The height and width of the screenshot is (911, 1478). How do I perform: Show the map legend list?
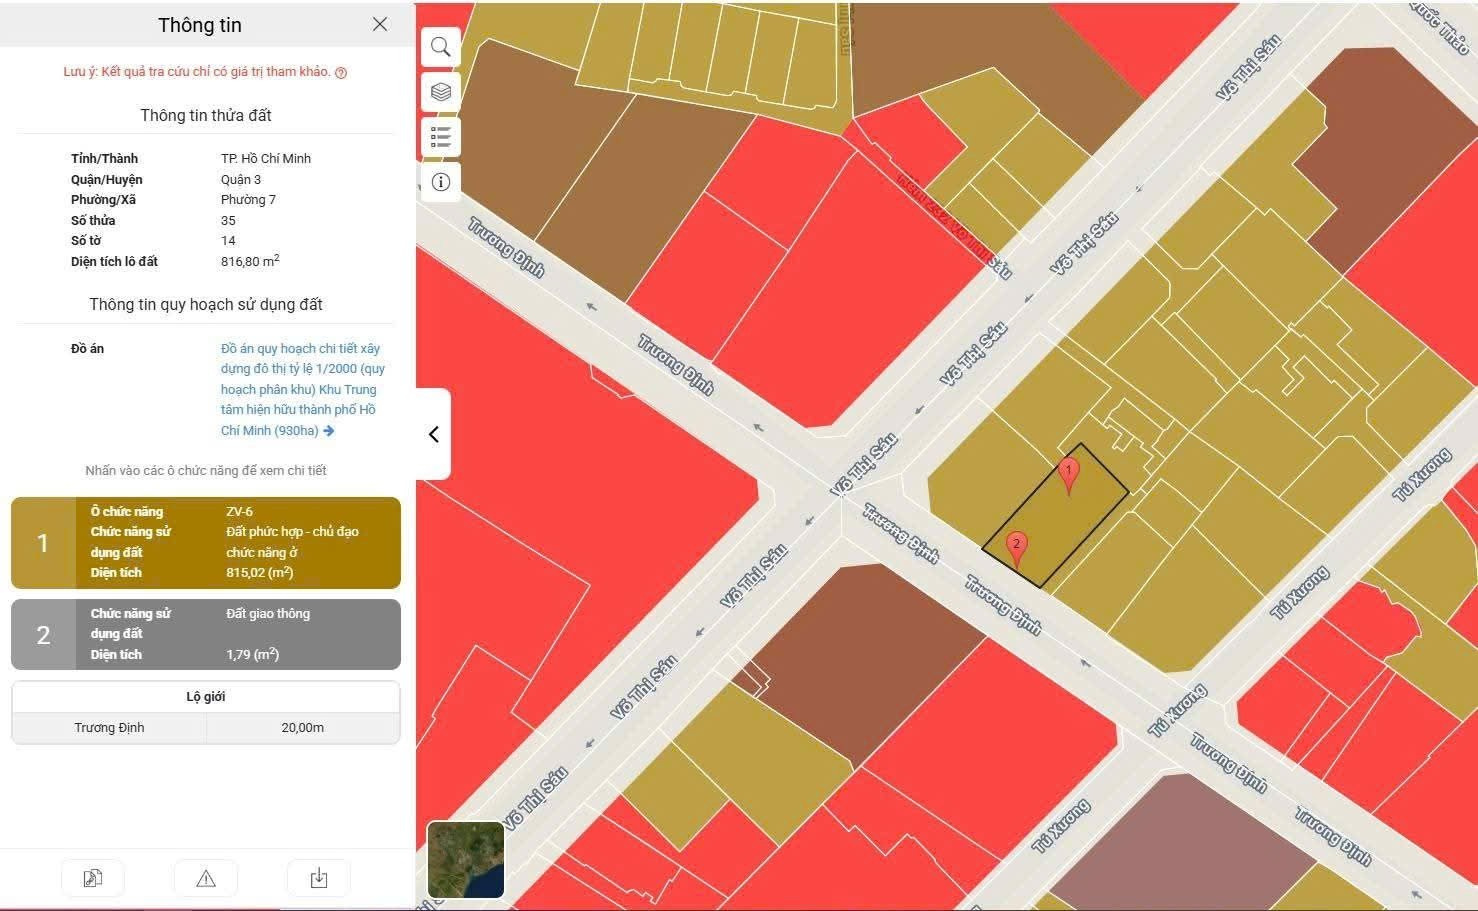[440, 137]
